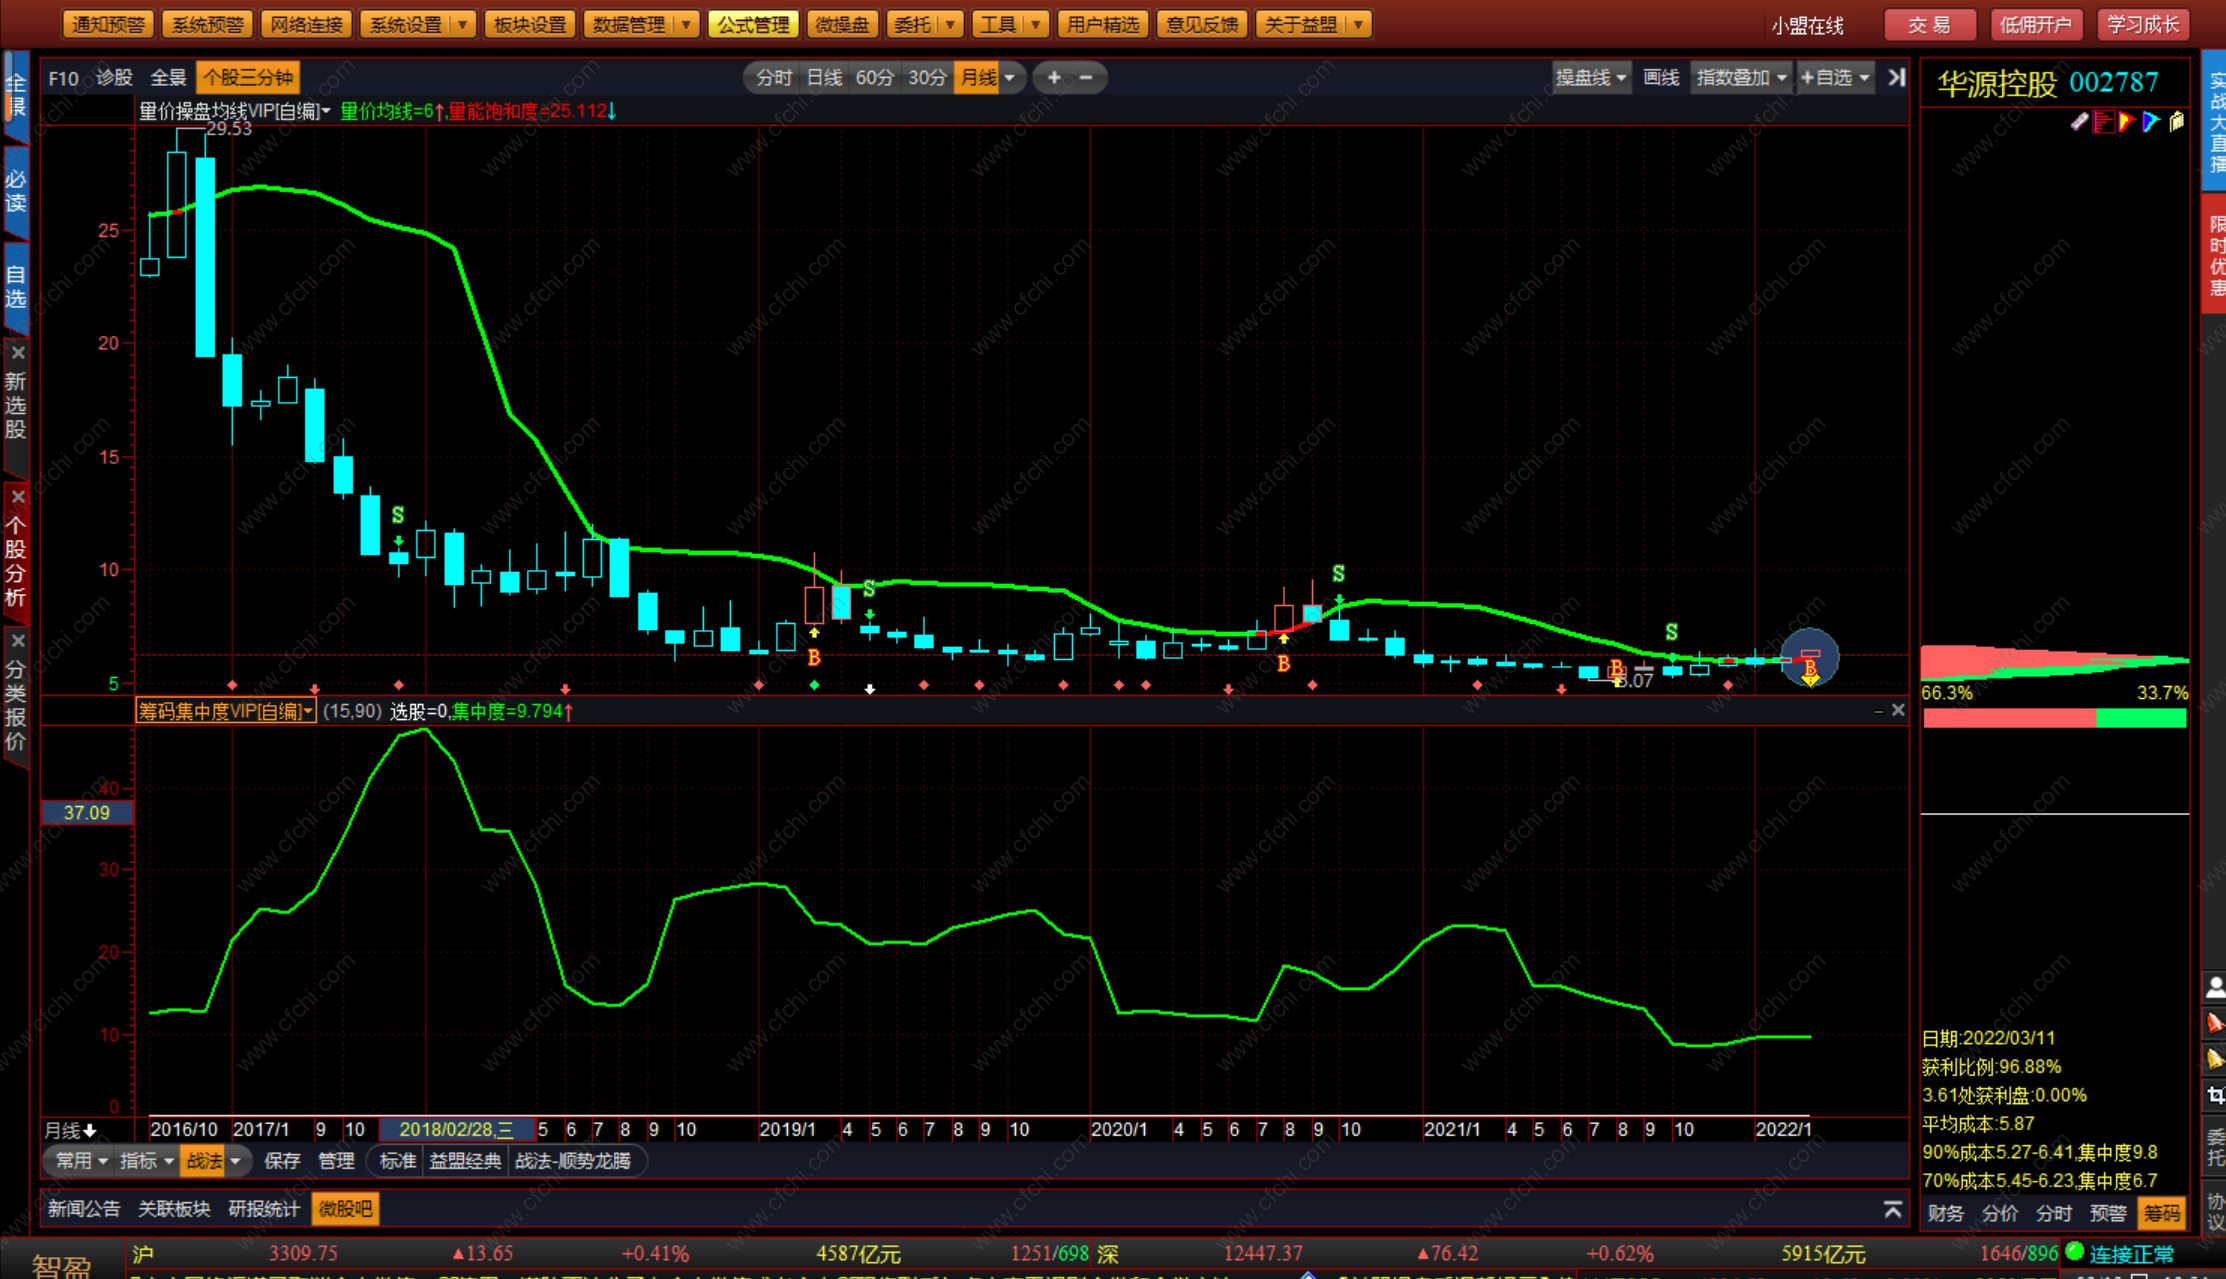Click the 交易 button in top bar

coord(1928,24)
